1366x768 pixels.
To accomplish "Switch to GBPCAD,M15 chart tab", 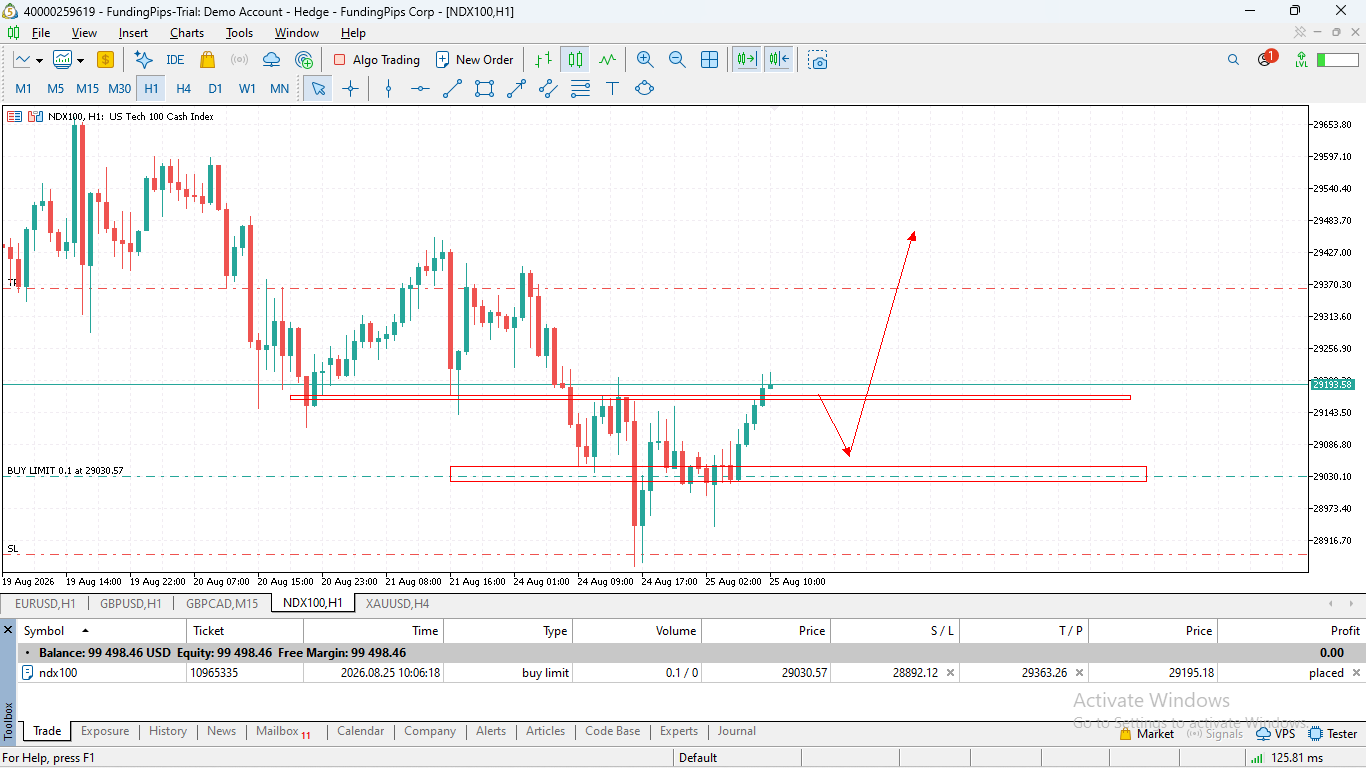I will pos(222,603).
